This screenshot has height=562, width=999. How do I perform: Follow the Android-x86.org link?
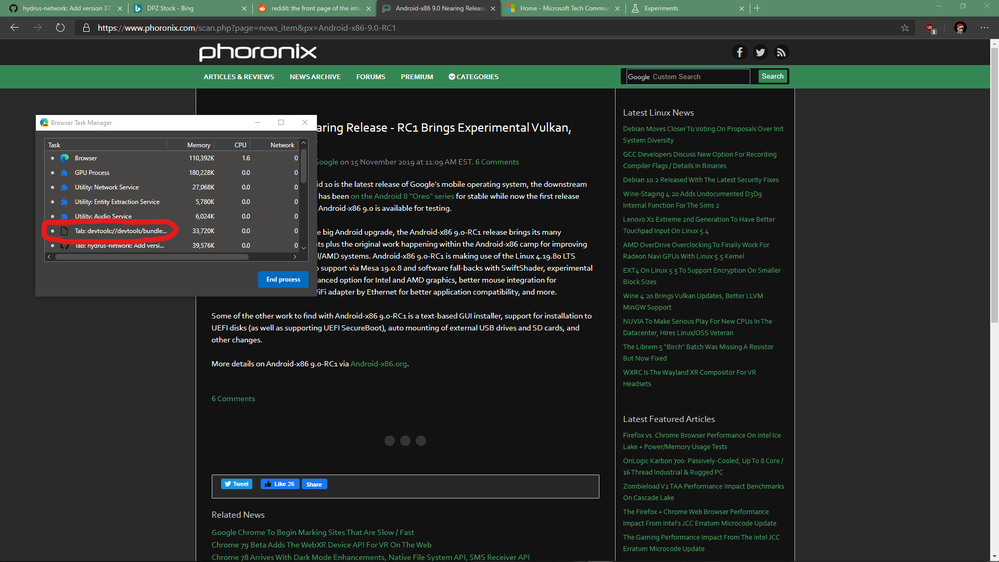point(378,364)
